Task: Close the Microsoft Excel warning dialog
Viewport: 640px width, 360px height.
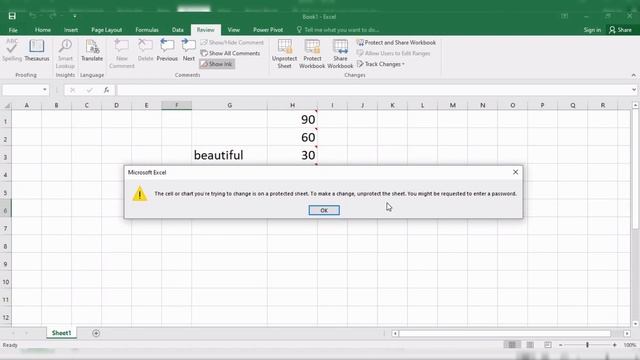Action: tap(516, 172)
